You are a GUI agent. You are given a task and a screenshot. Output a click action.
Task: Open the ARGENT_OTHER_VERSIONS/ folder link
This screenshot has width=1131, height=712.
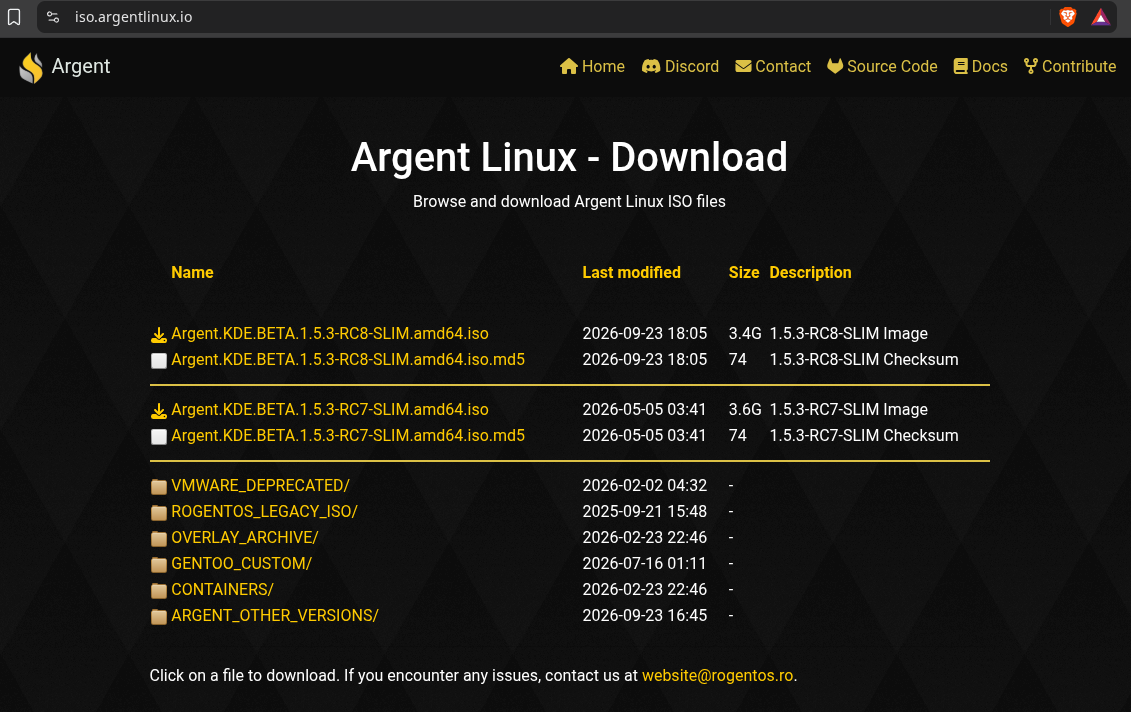point(275,615)
